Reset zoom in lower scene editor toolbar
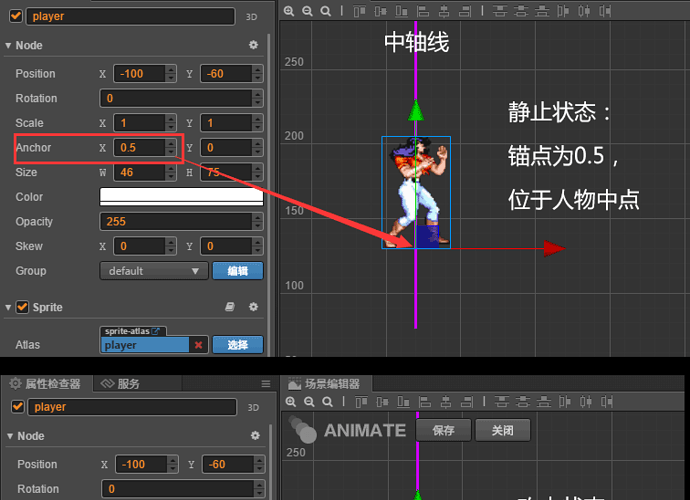Viewport: 690px width, 500px height. coord(327,401)
